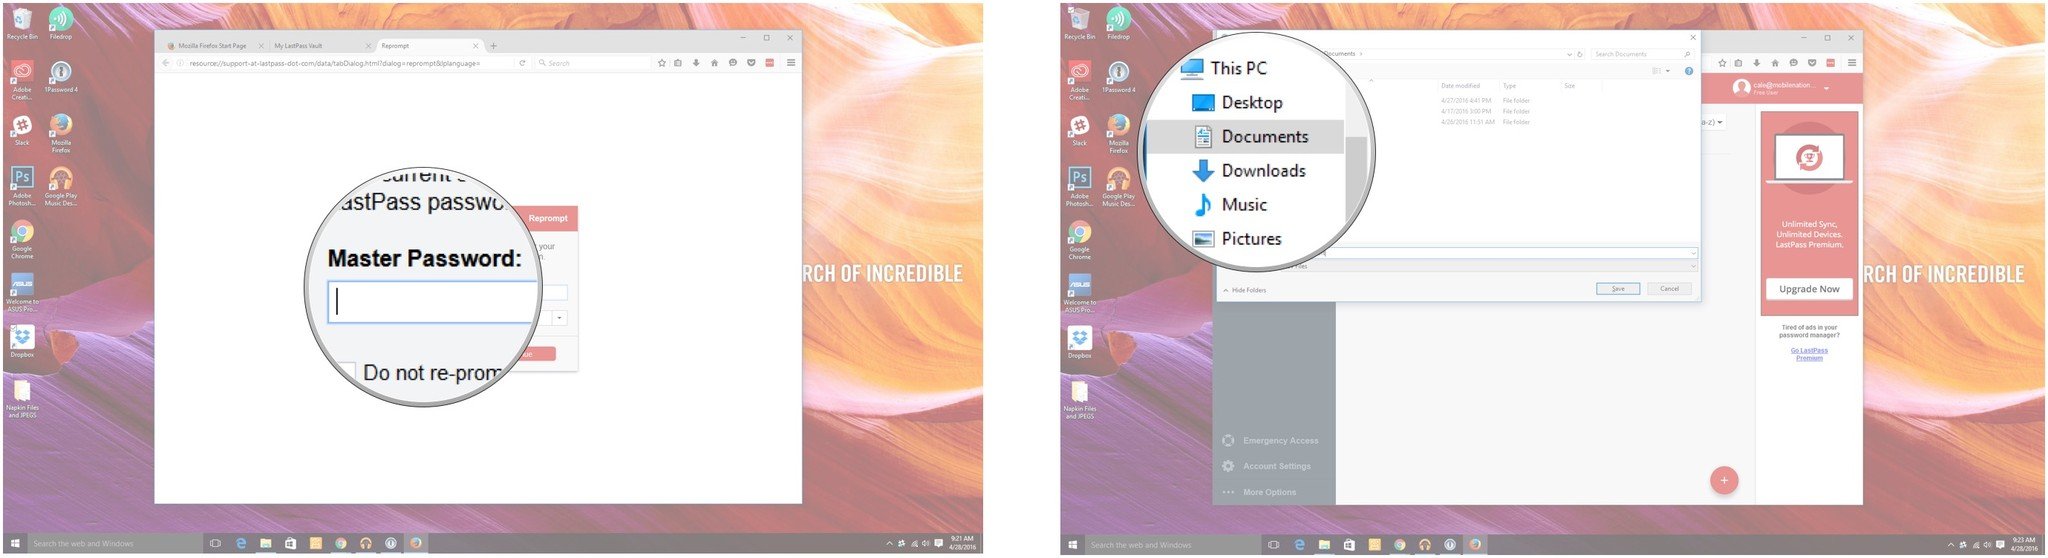Sort by Type column header in dialog

coord(1509,86)
